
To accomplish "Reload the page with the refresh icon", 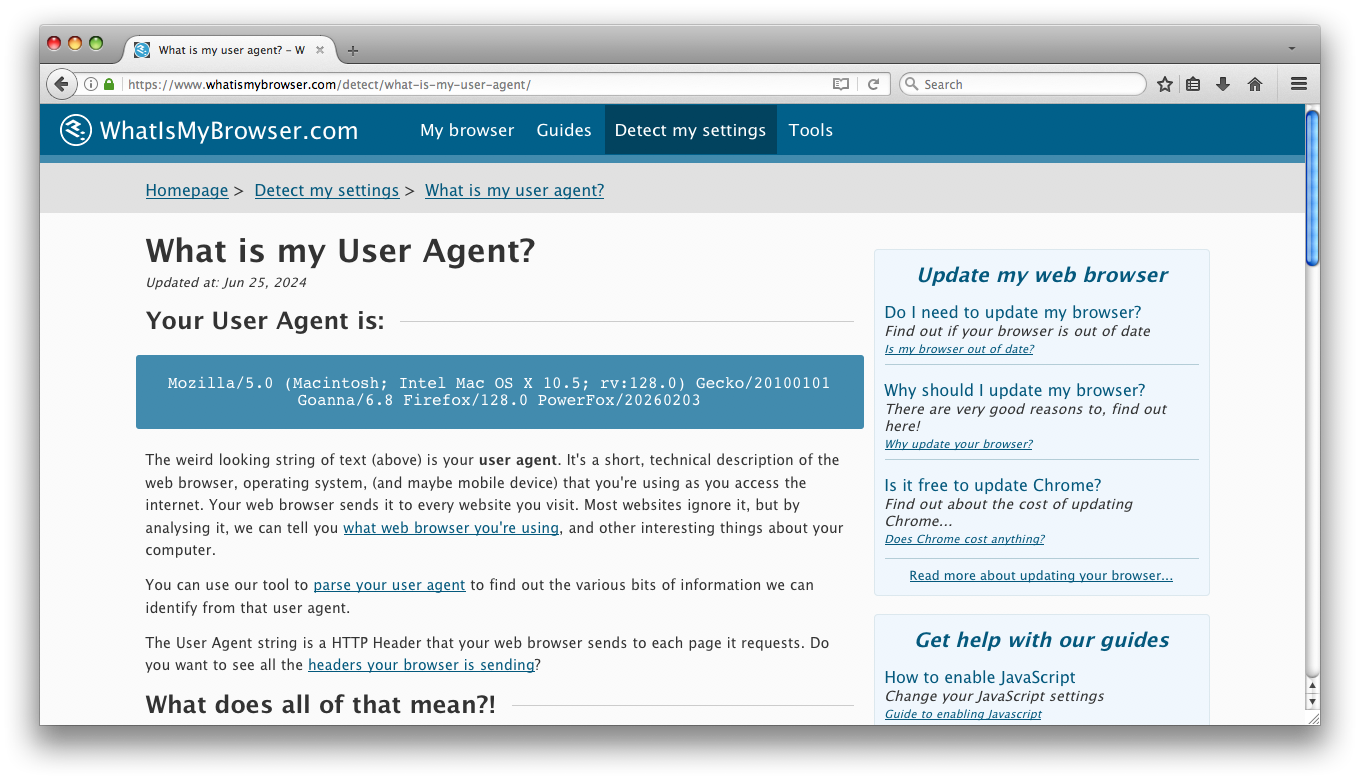I will [873, 84].
